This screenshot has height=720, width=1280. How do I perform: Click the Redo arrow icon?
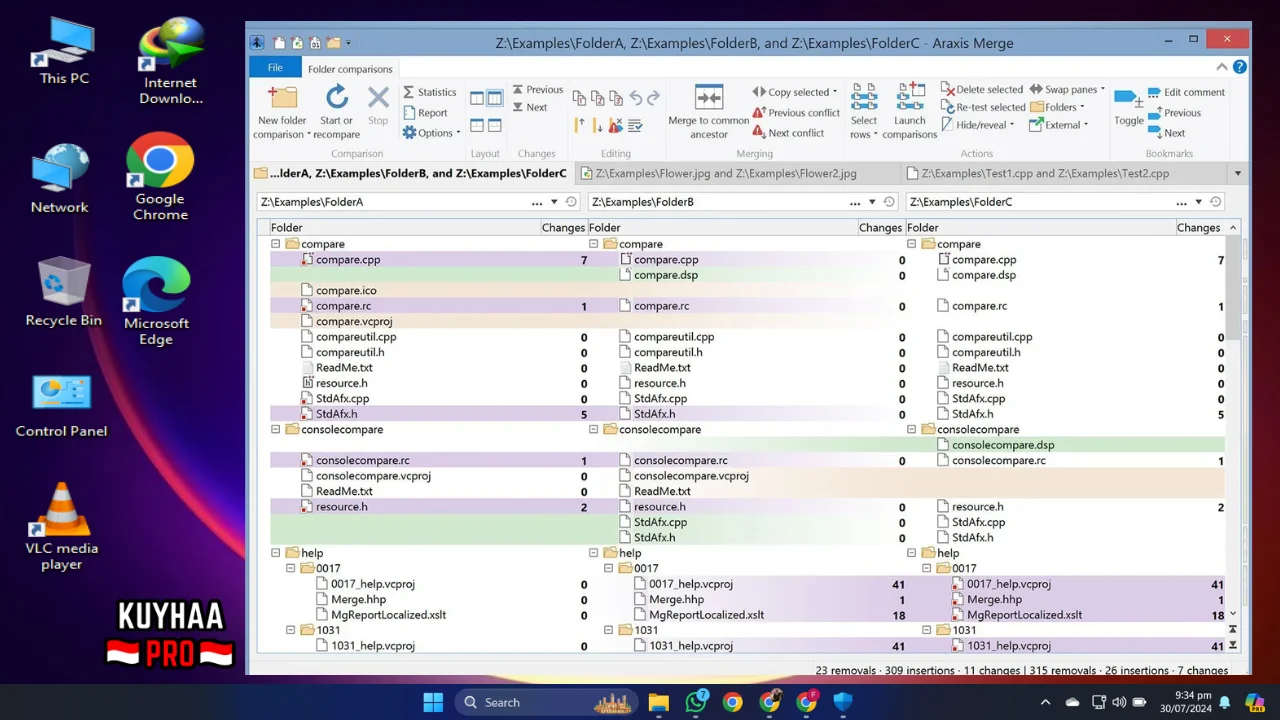click(653, 98)
